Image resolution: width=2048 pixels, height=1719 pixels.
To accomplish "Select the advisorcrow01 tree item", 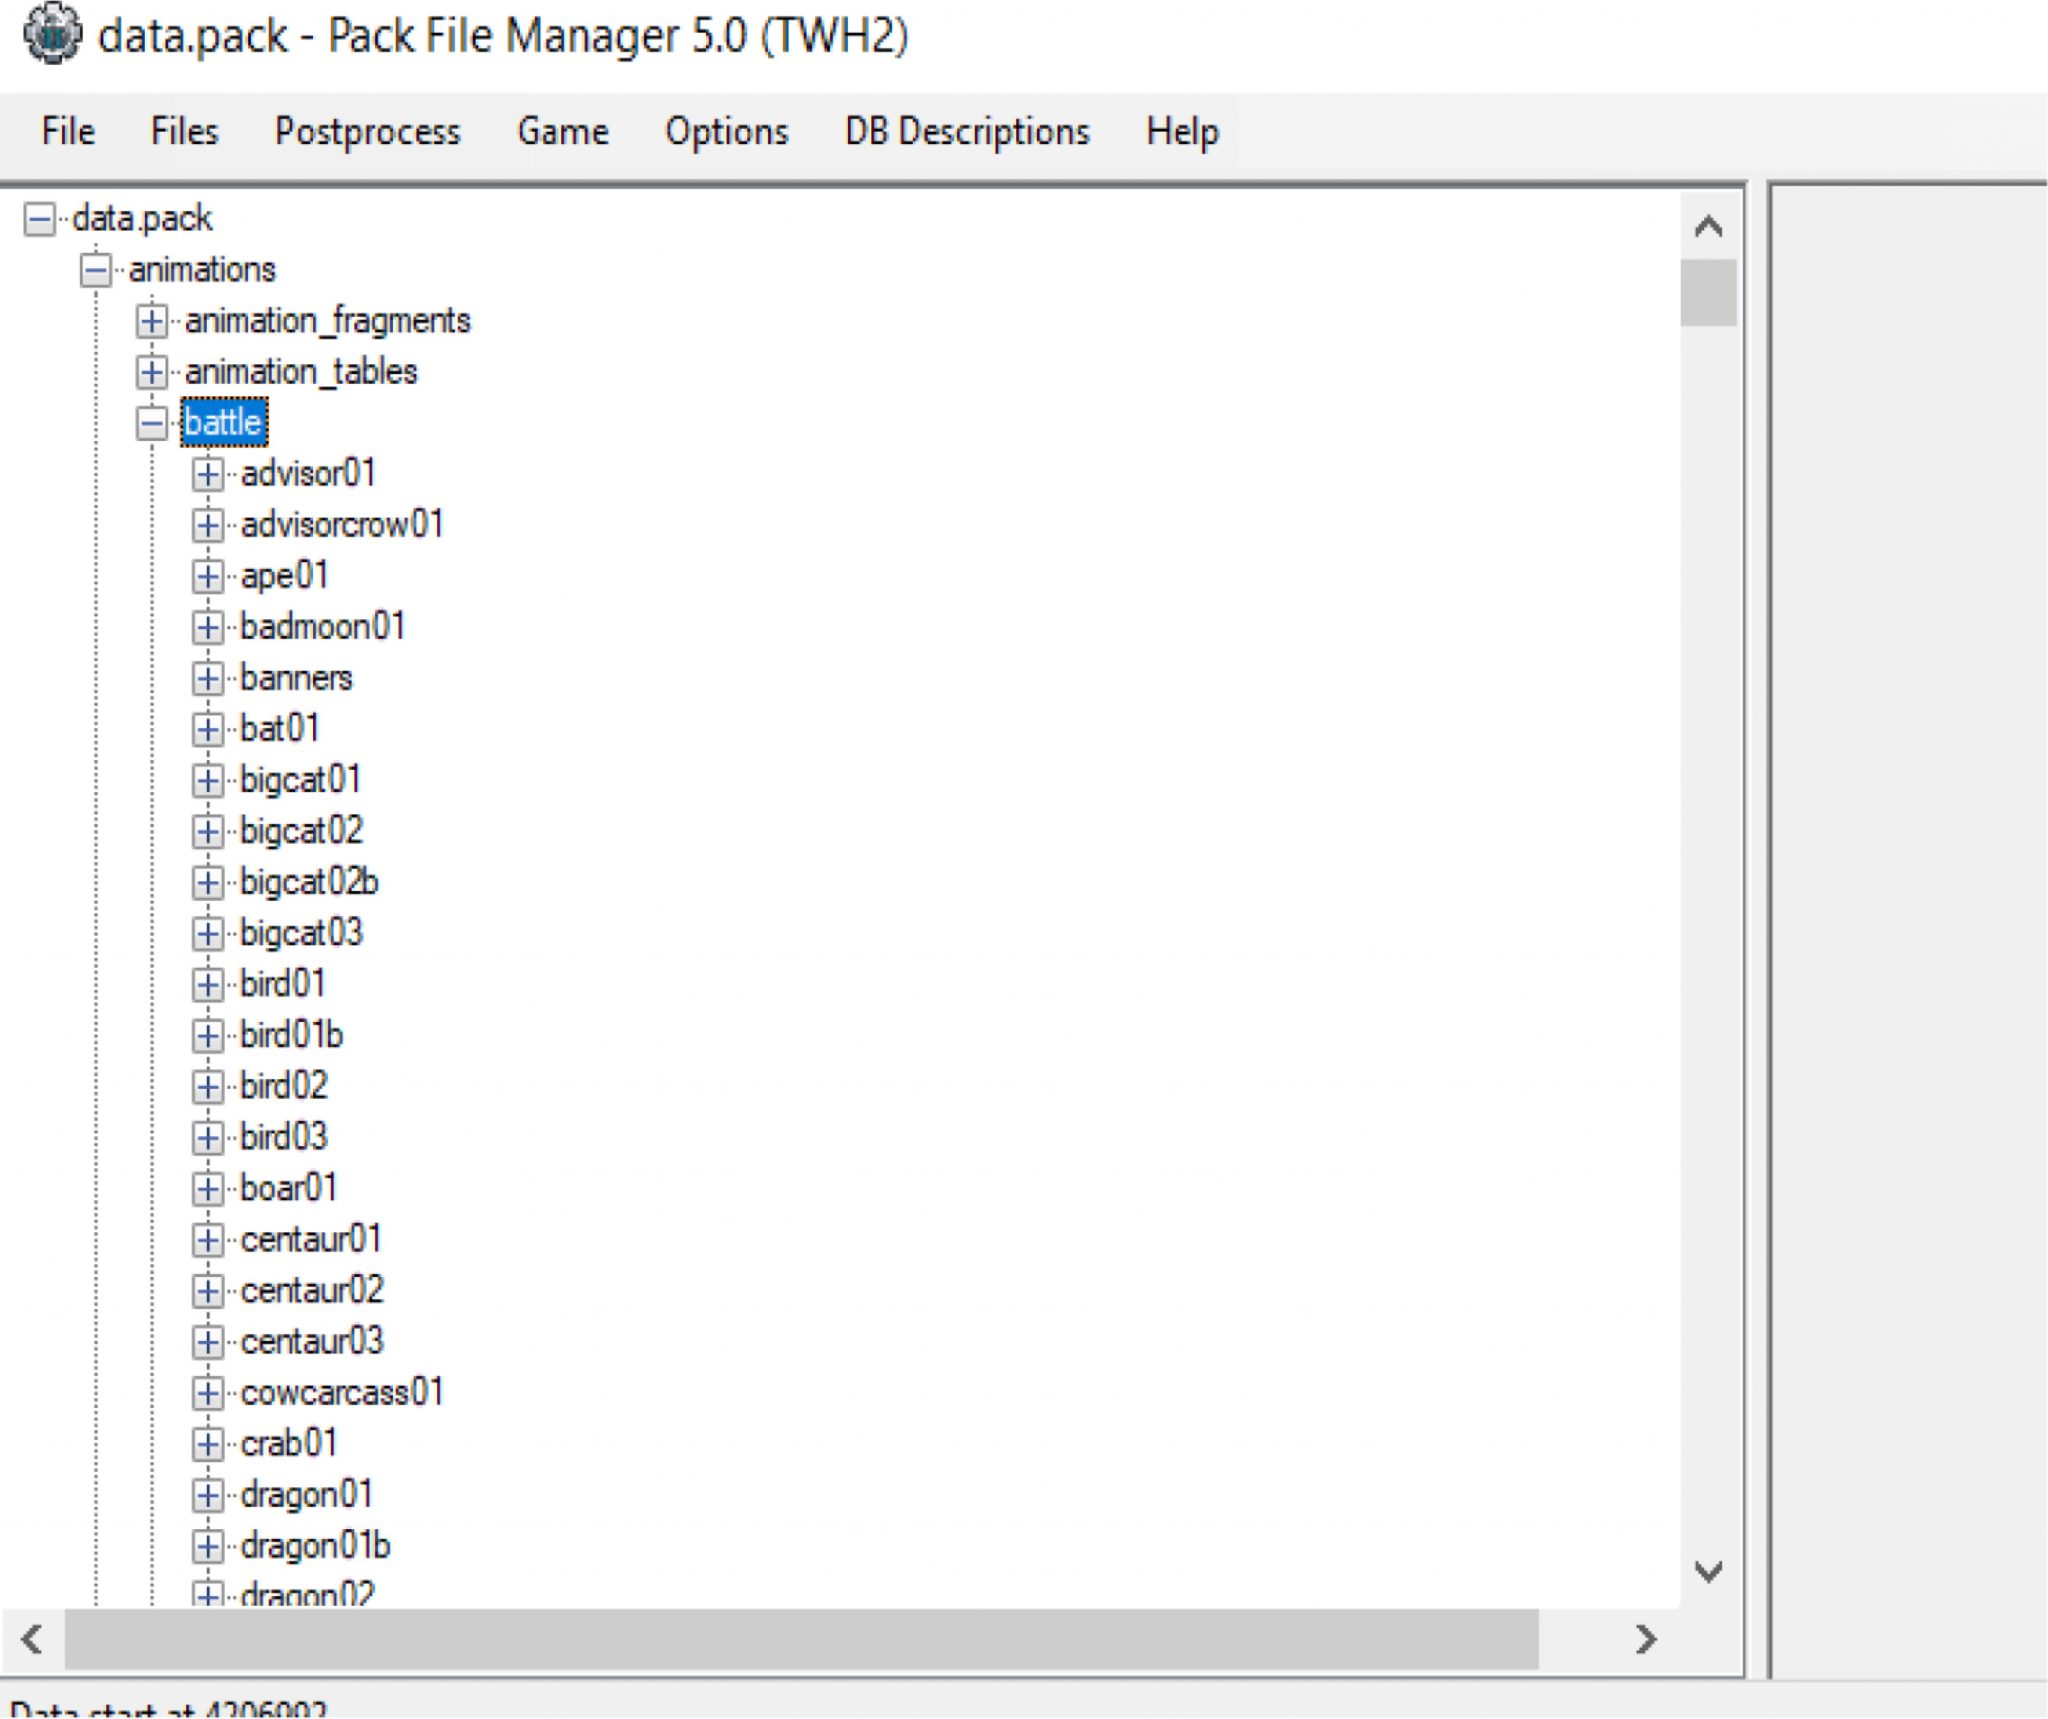I will click(342, 524).
